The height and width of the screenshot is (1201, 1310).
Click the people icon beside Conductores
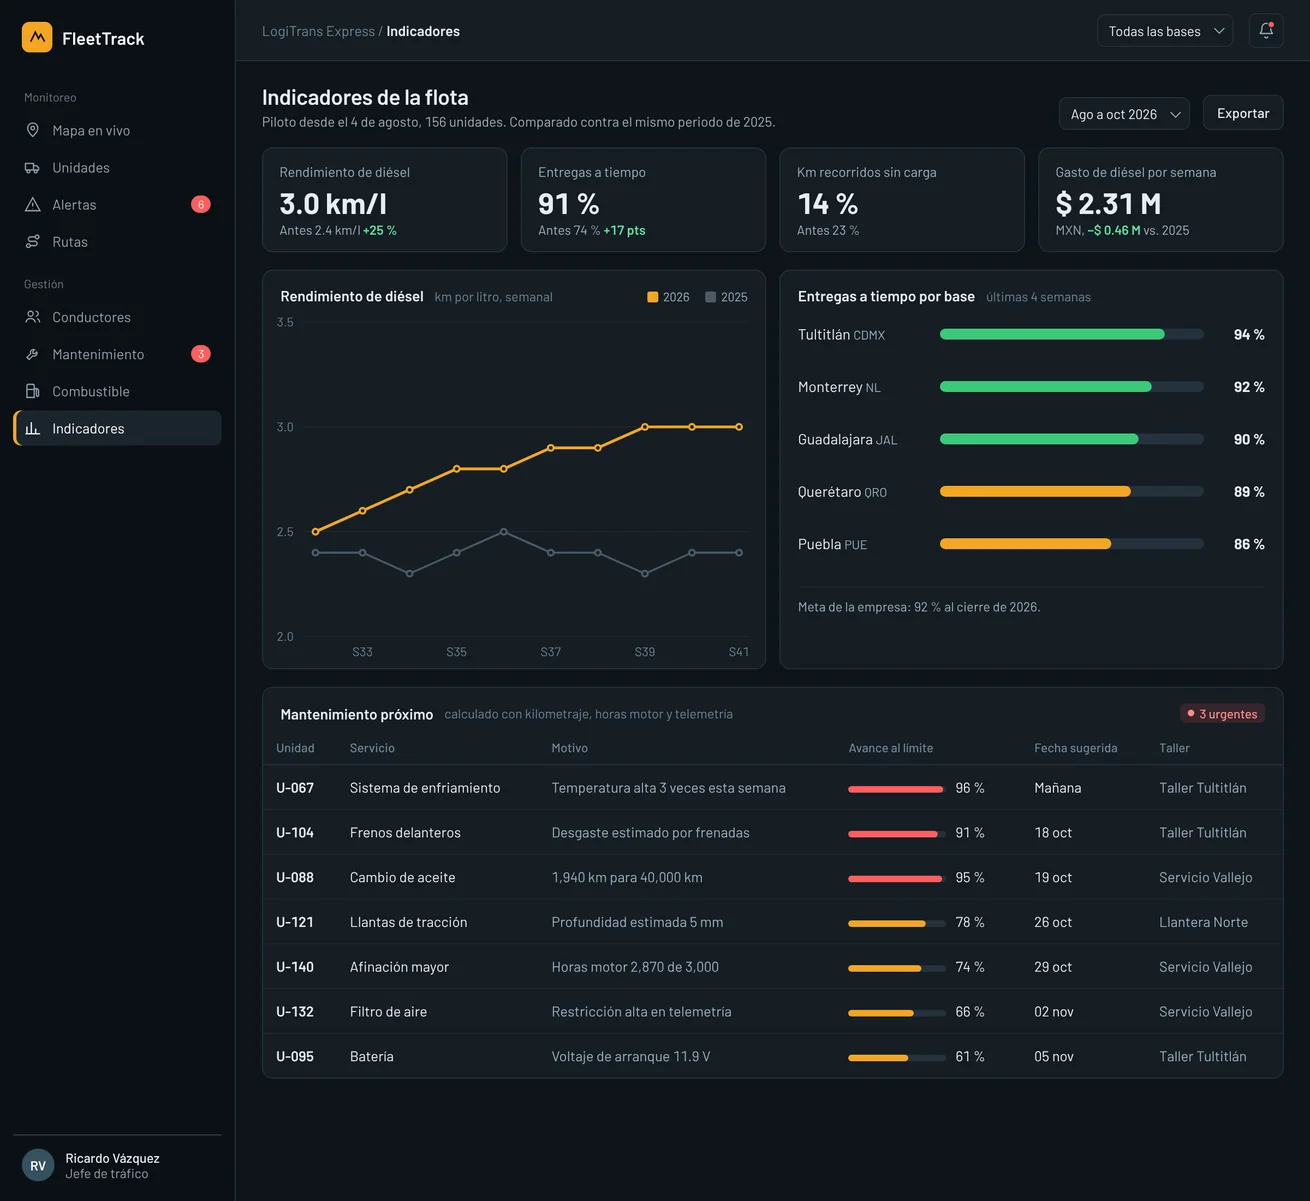(33, 317)
